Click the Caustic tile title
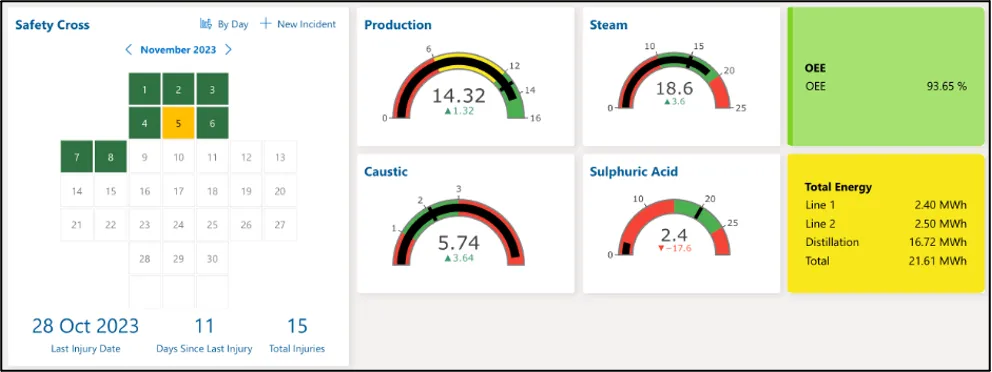Screen dimensions: 992x372 click(x=386, y=171)
